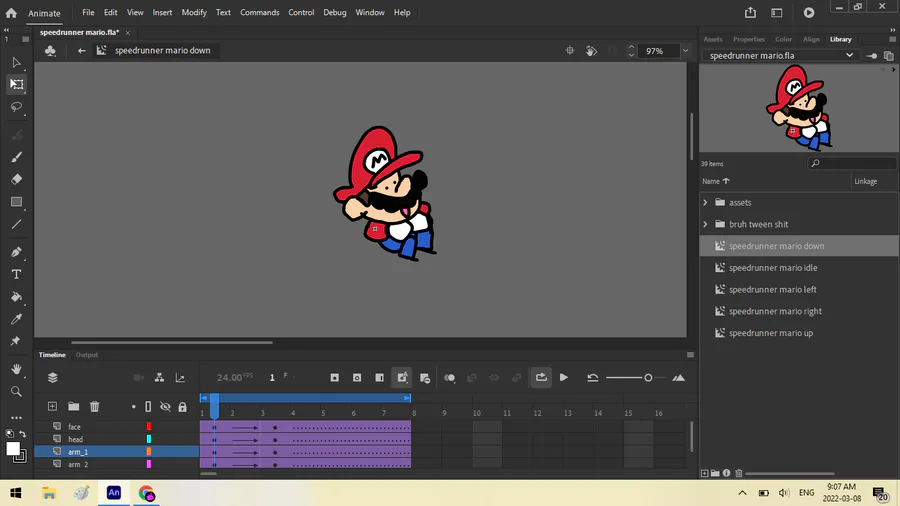Image resolution: width=900 pixels, height=506 pixels.
Task: Select the Hand tool
Action: (16, 369)
